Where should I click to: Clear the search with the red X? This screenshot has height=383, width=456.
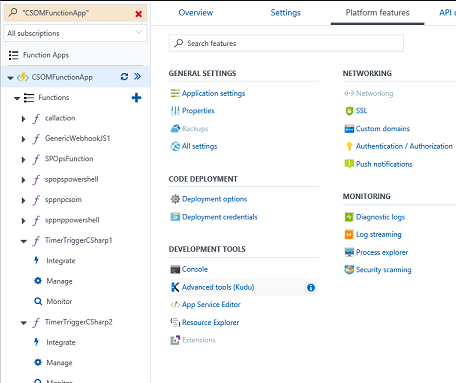139,14
